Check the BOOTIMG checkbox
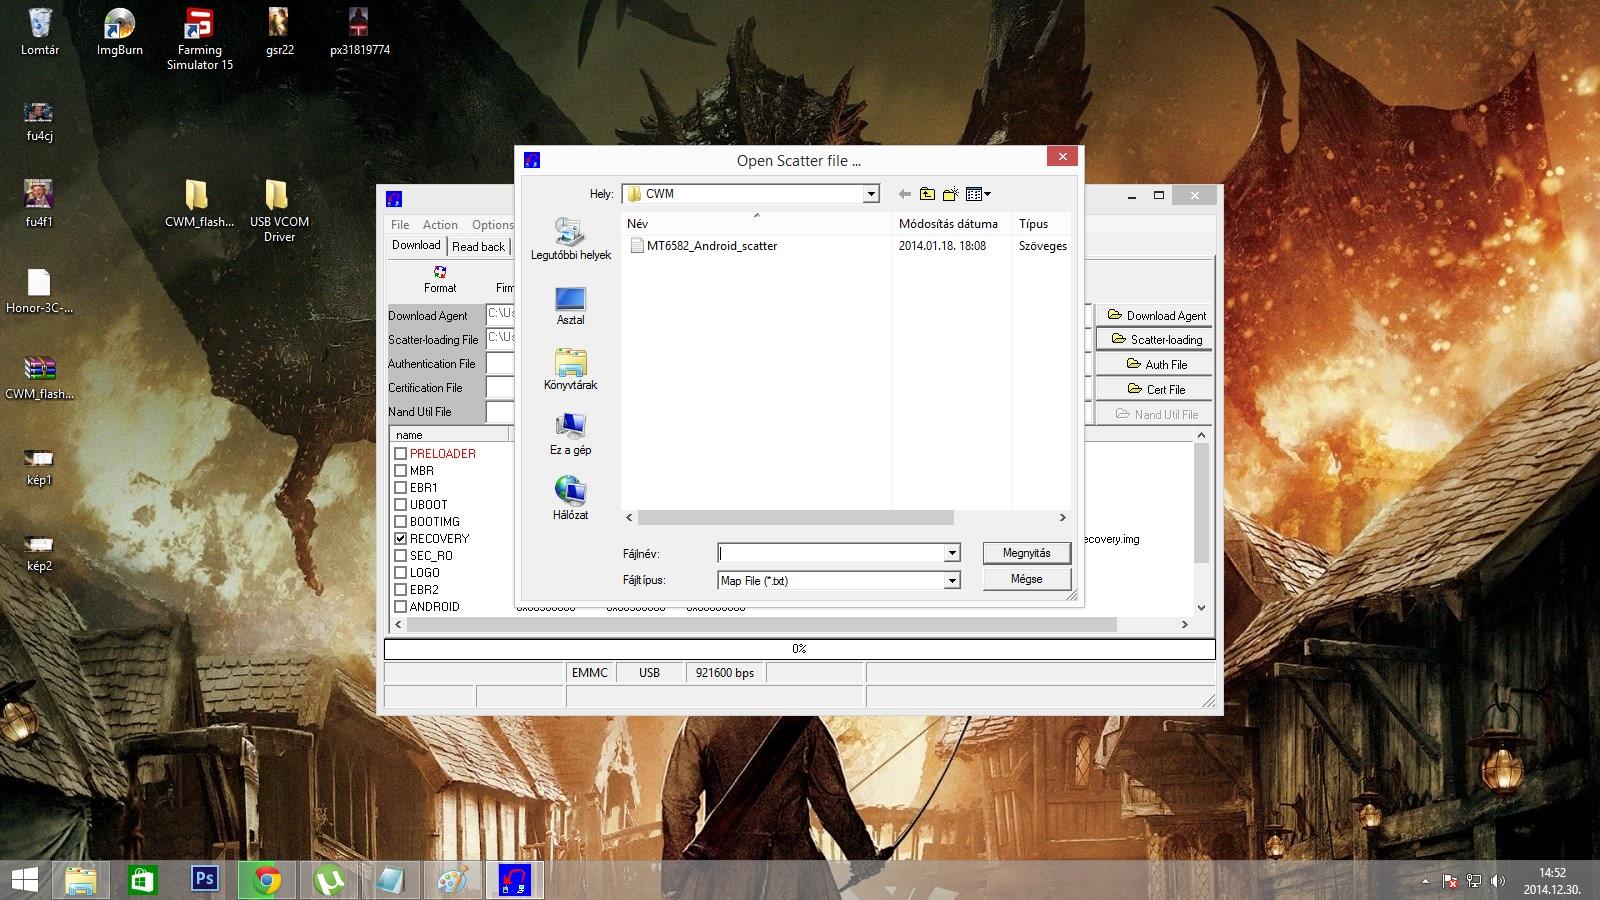Screen dimensions: 1600x900 point(400,522)
